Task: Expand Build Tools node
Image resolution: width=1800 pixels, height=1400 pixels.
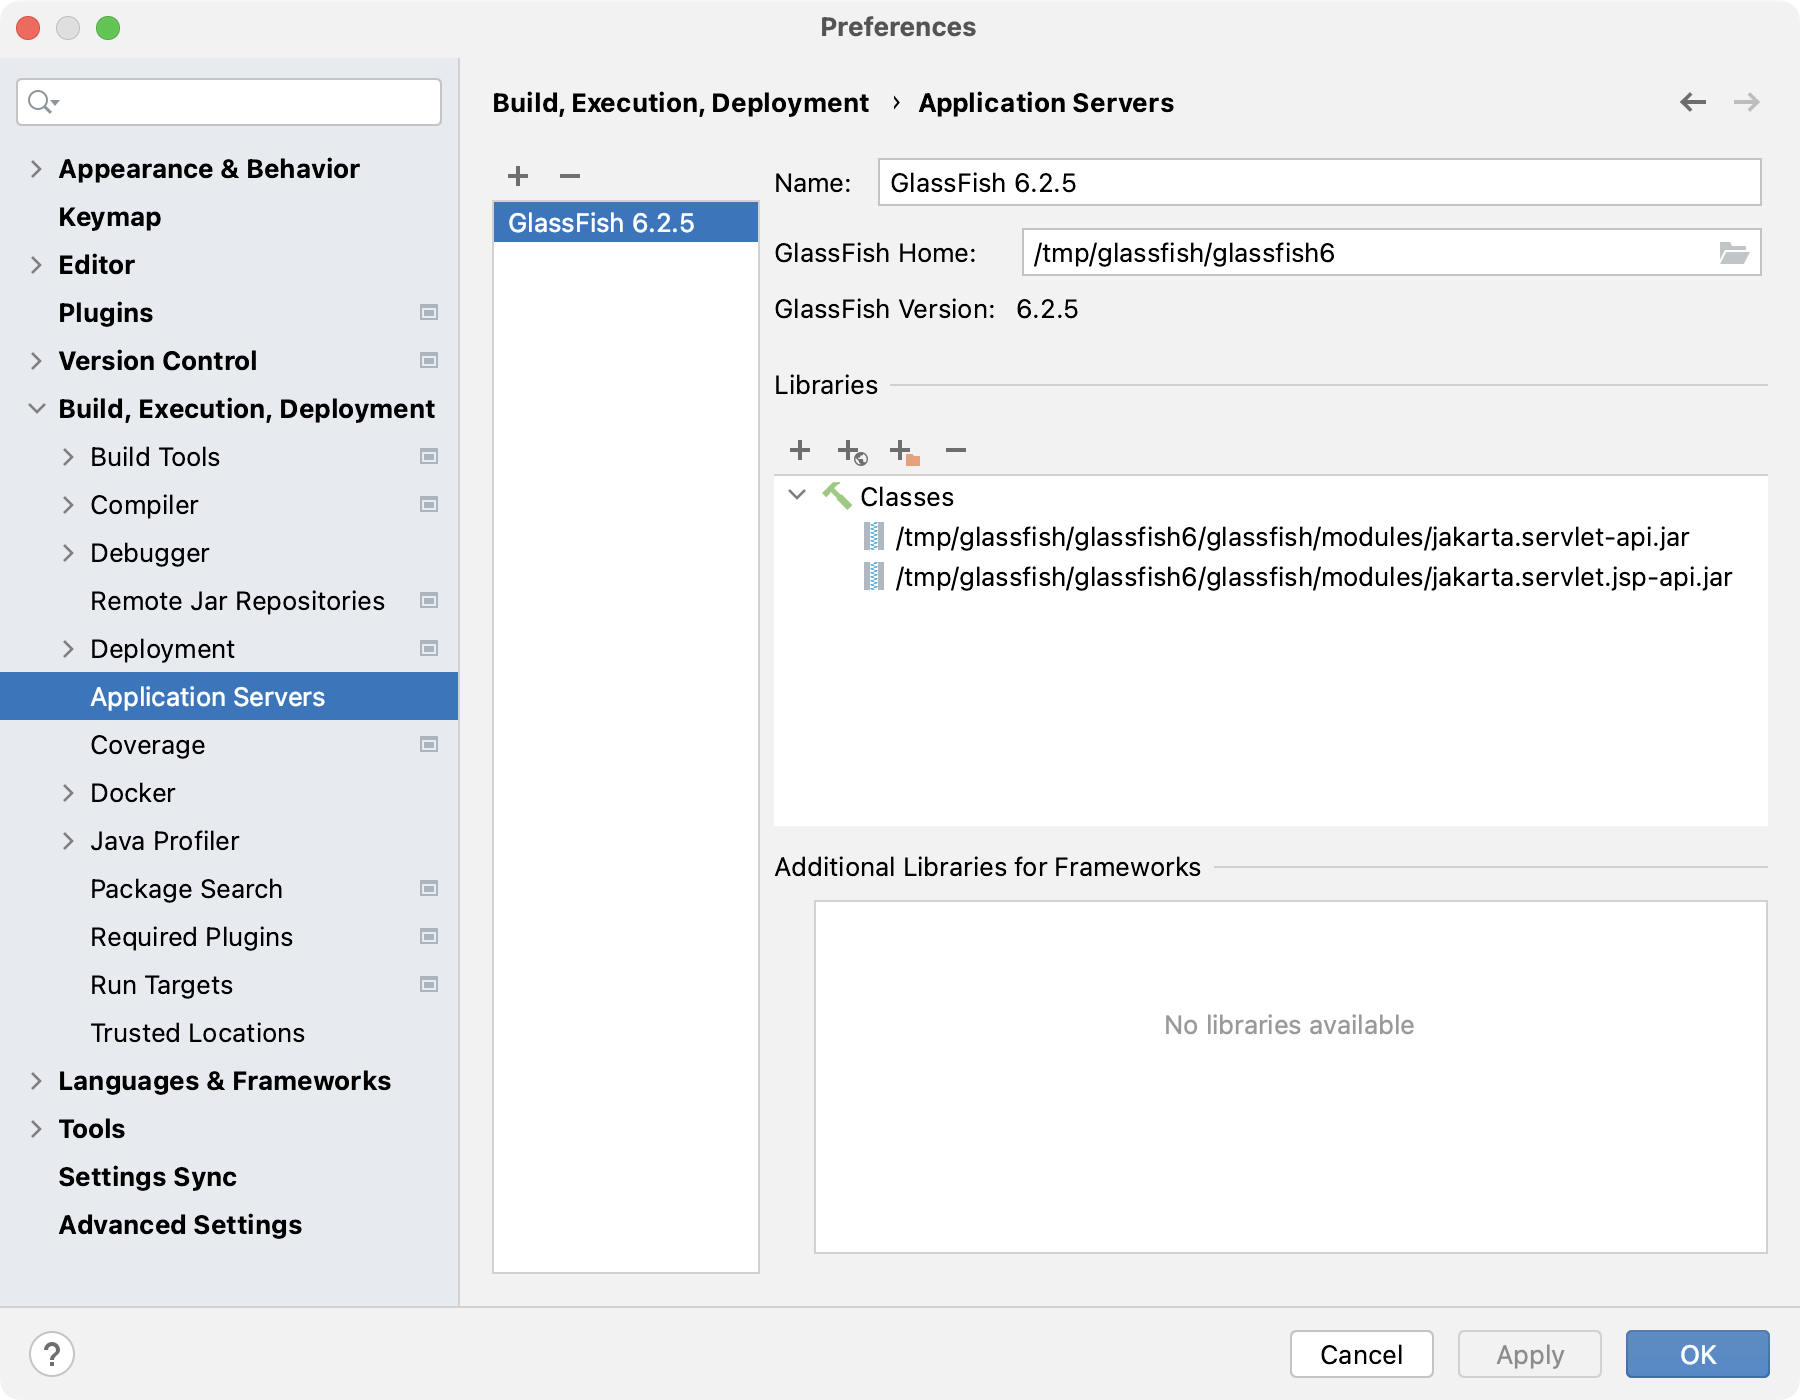Action: click(x=68, y=457)
